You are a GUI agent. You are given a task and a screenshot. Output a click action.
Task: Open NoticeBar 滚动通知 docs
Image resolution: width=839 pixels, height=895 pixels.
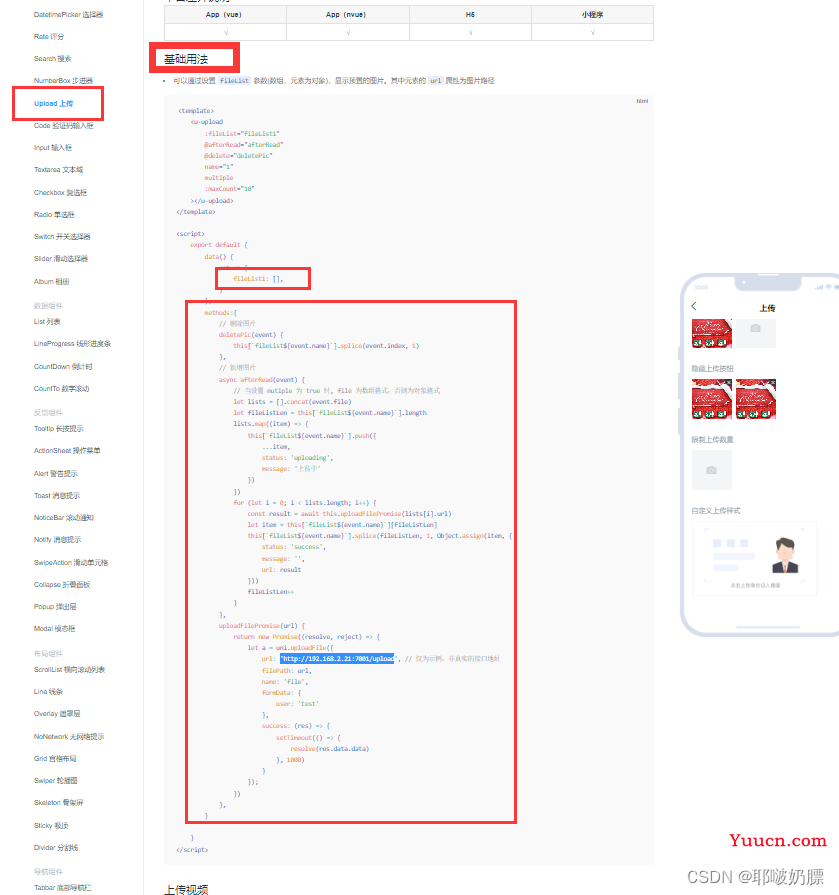tap(64, 518)
